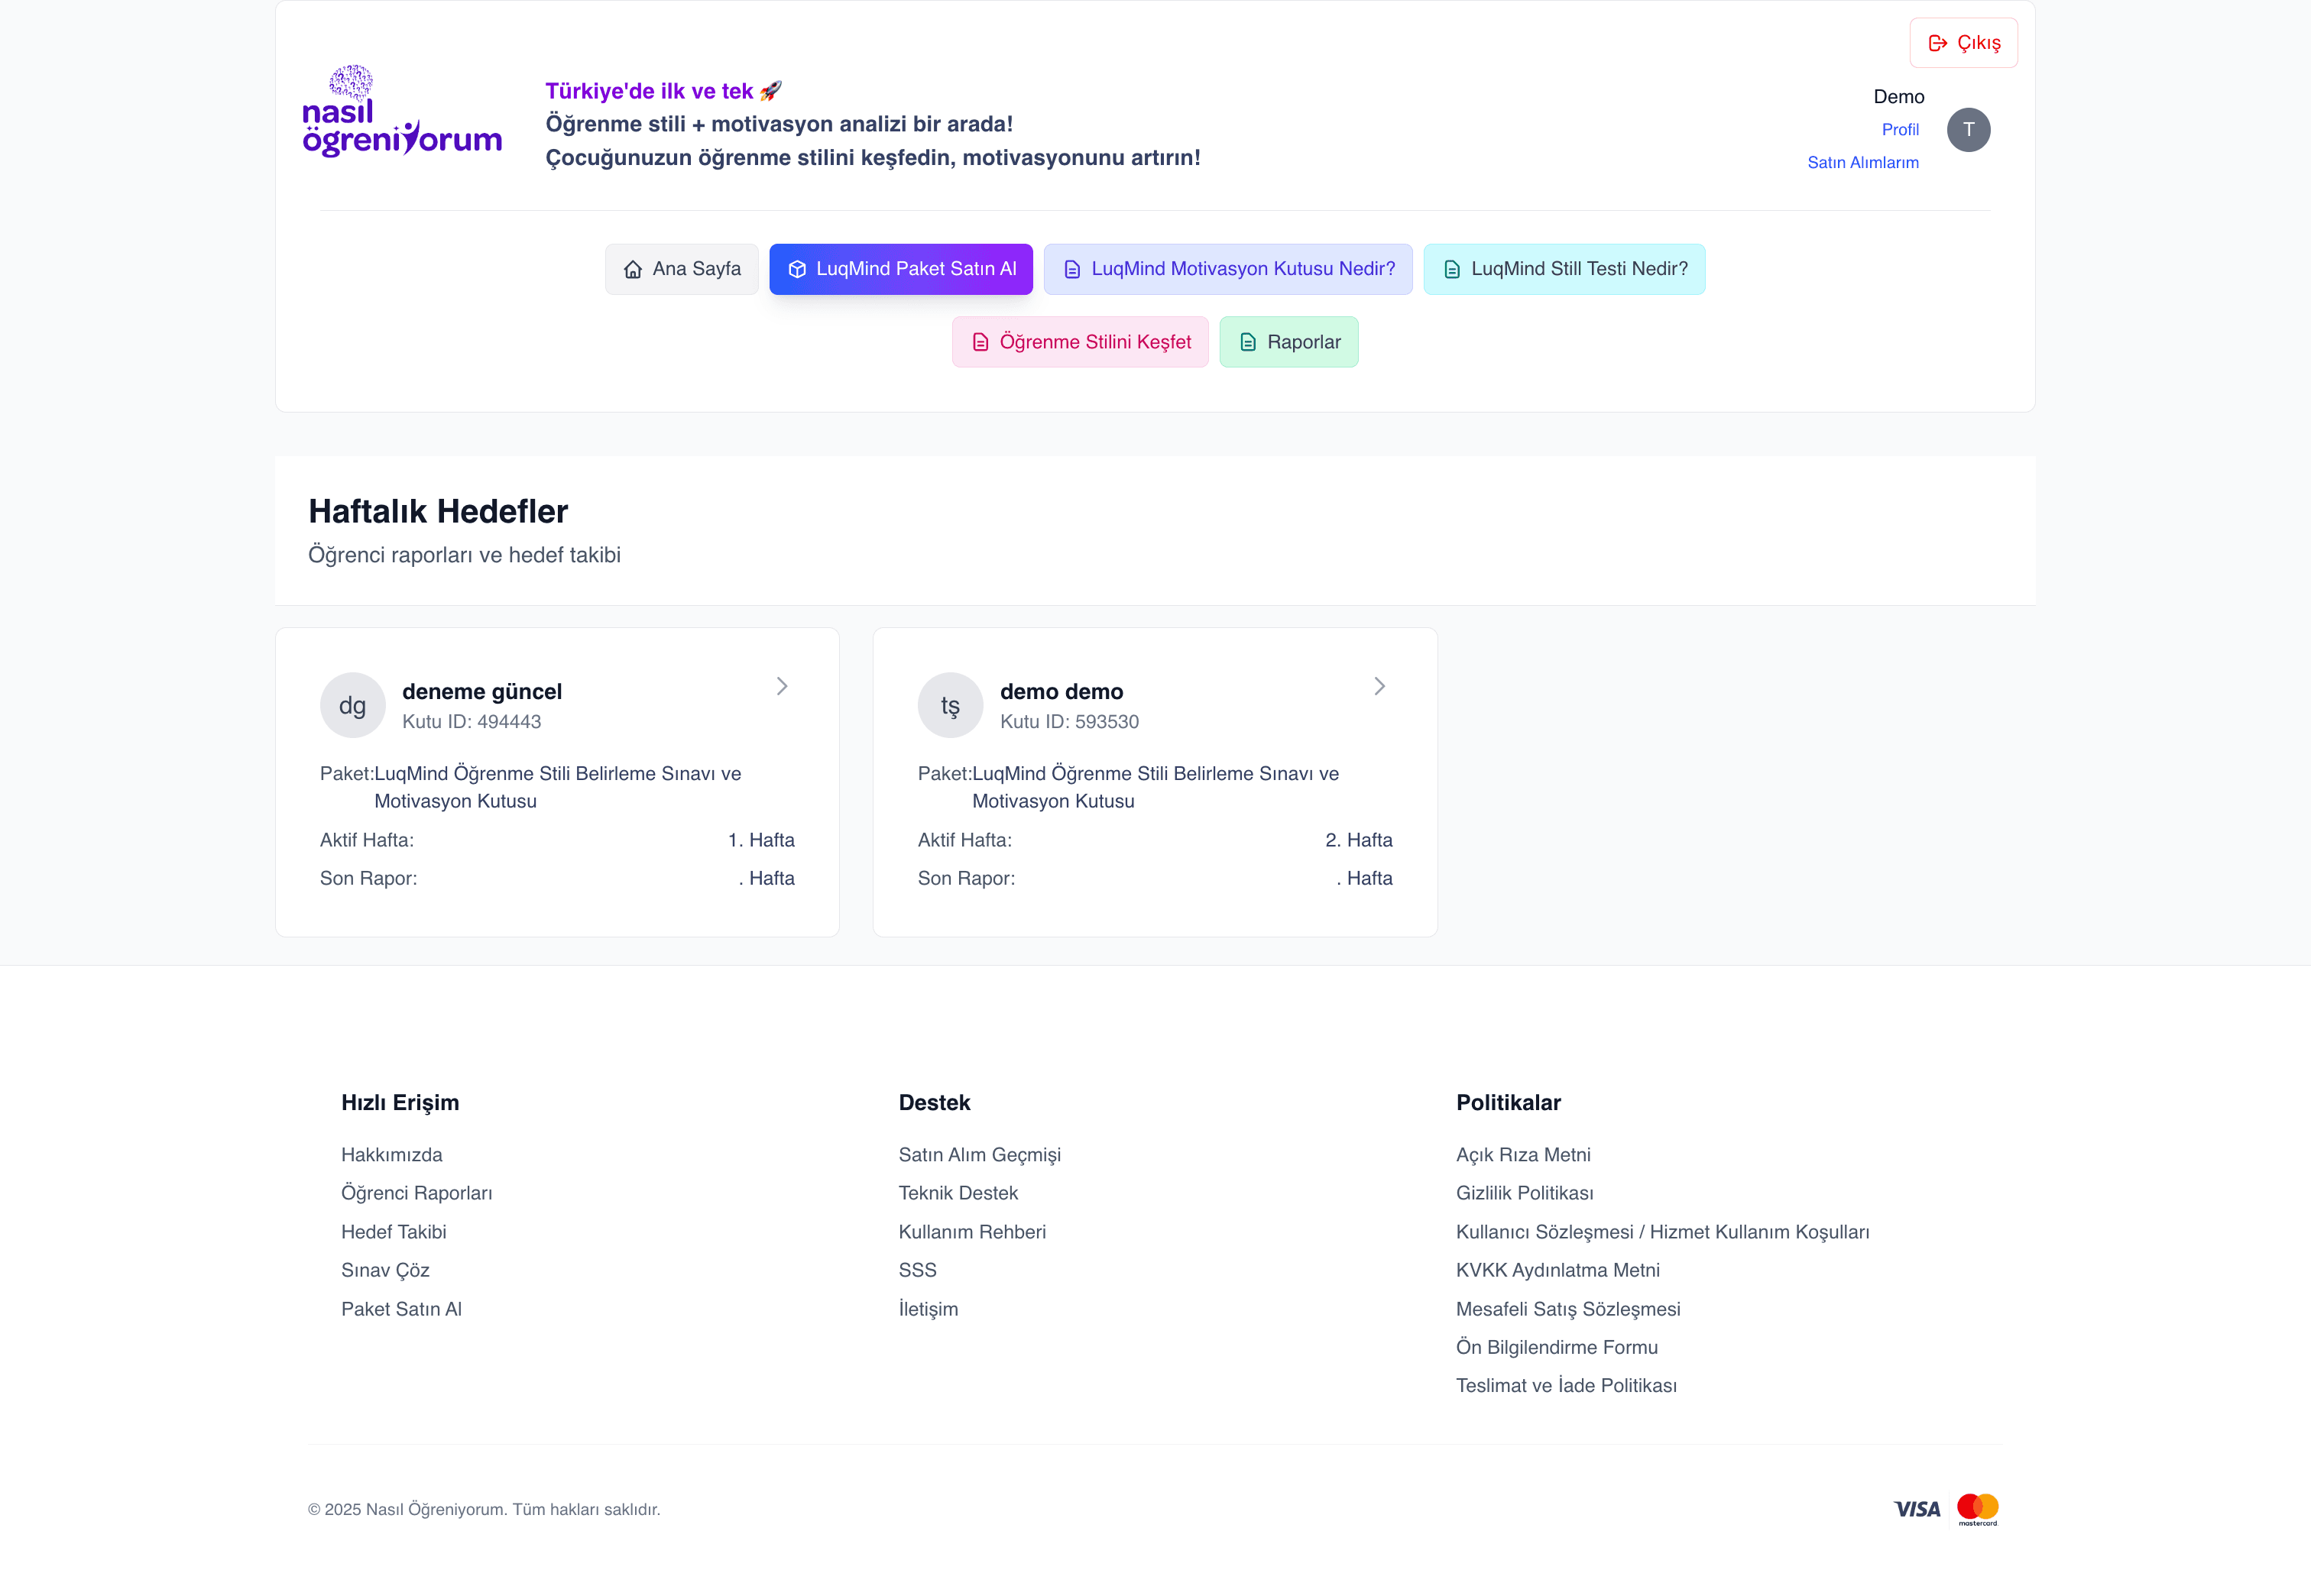The image size is (2311, 1596).
Task: Open Teknik Destek in footer
Action: tap(958, 1193)
